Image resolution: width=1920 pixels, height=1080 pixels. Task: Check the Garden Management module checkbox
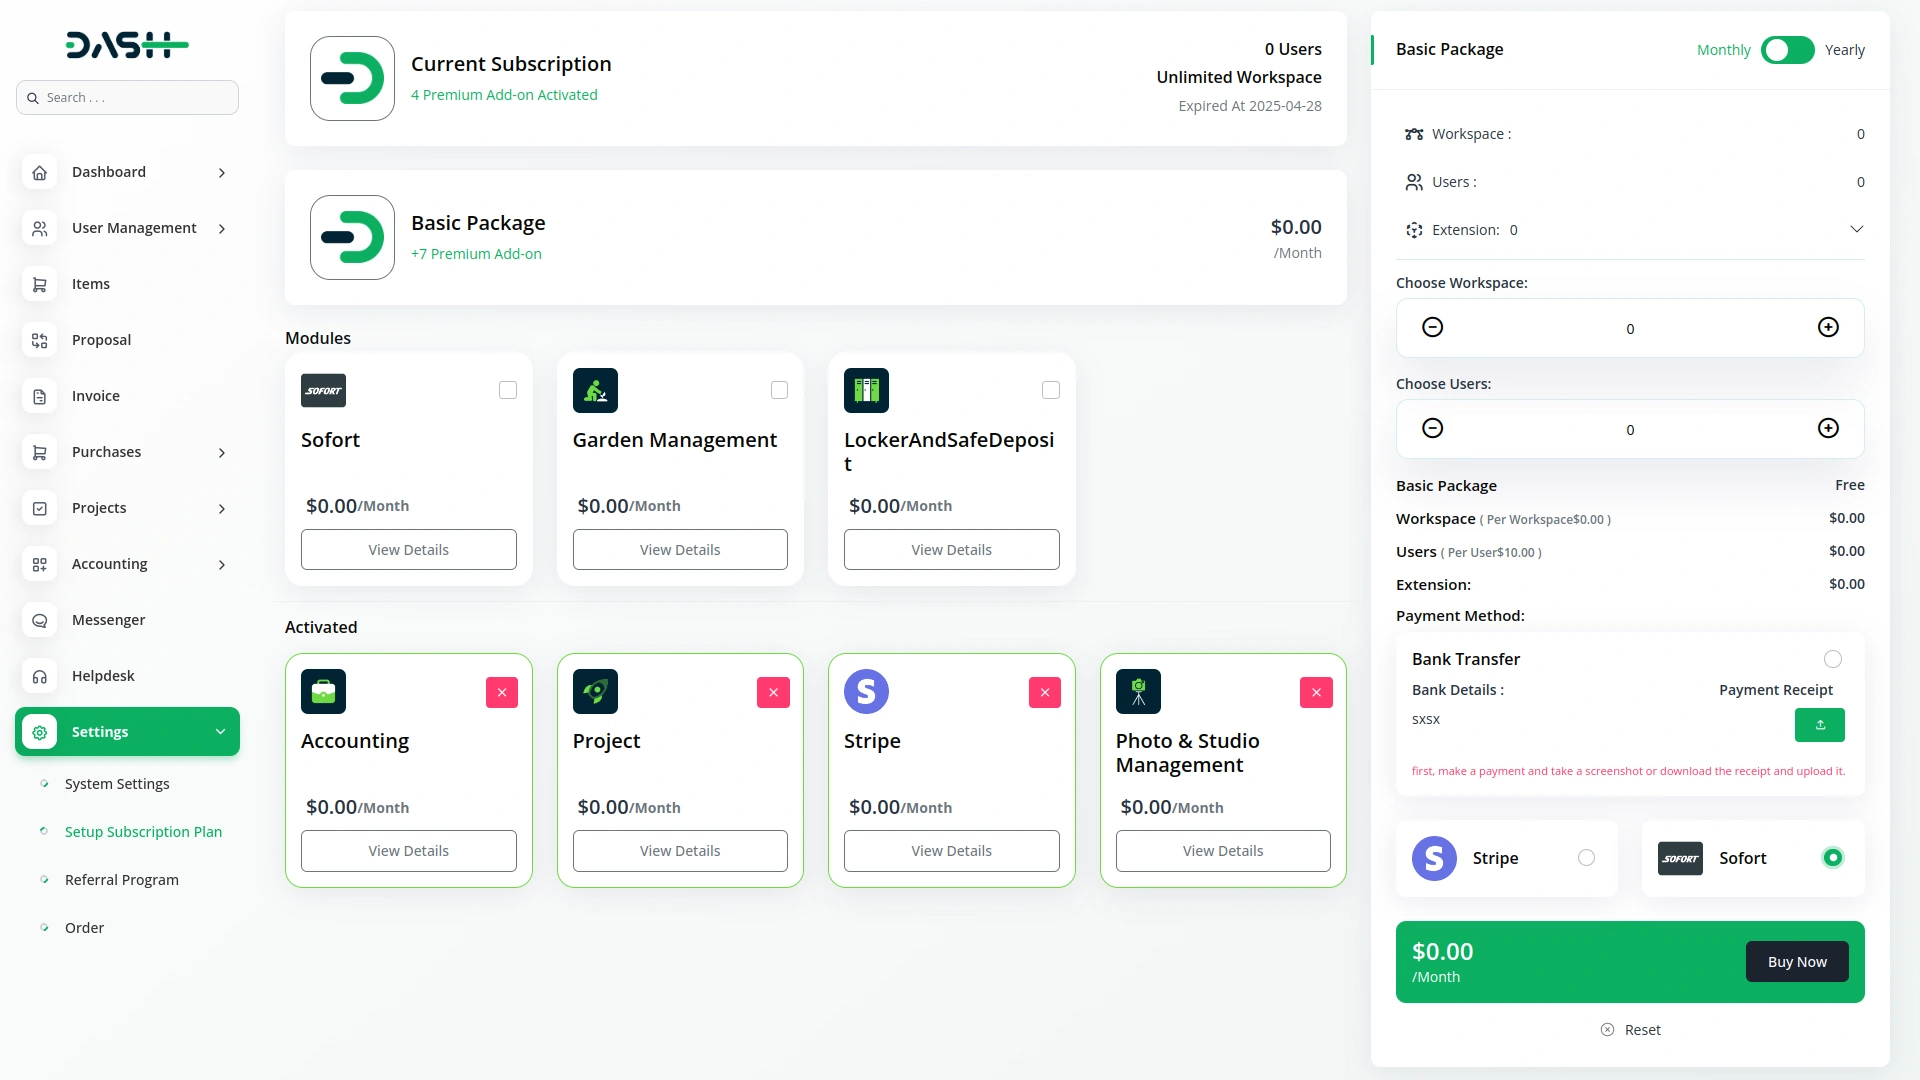pos(779,390)
